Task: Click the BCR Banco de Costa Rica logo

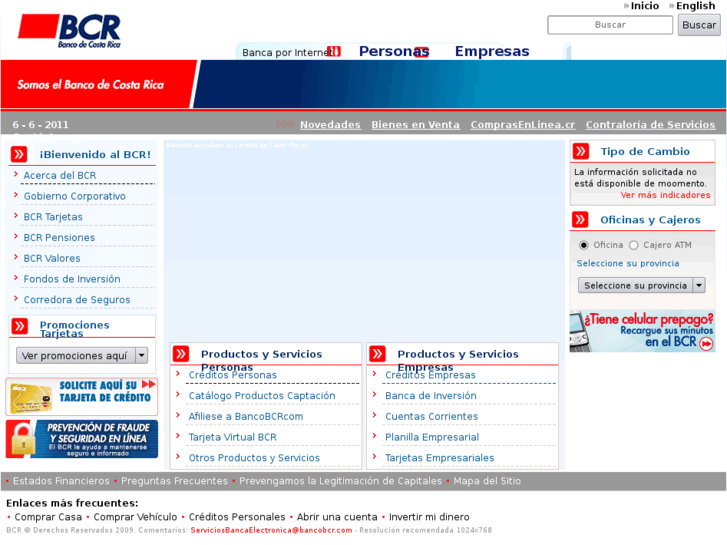Action: pos(70,31)
